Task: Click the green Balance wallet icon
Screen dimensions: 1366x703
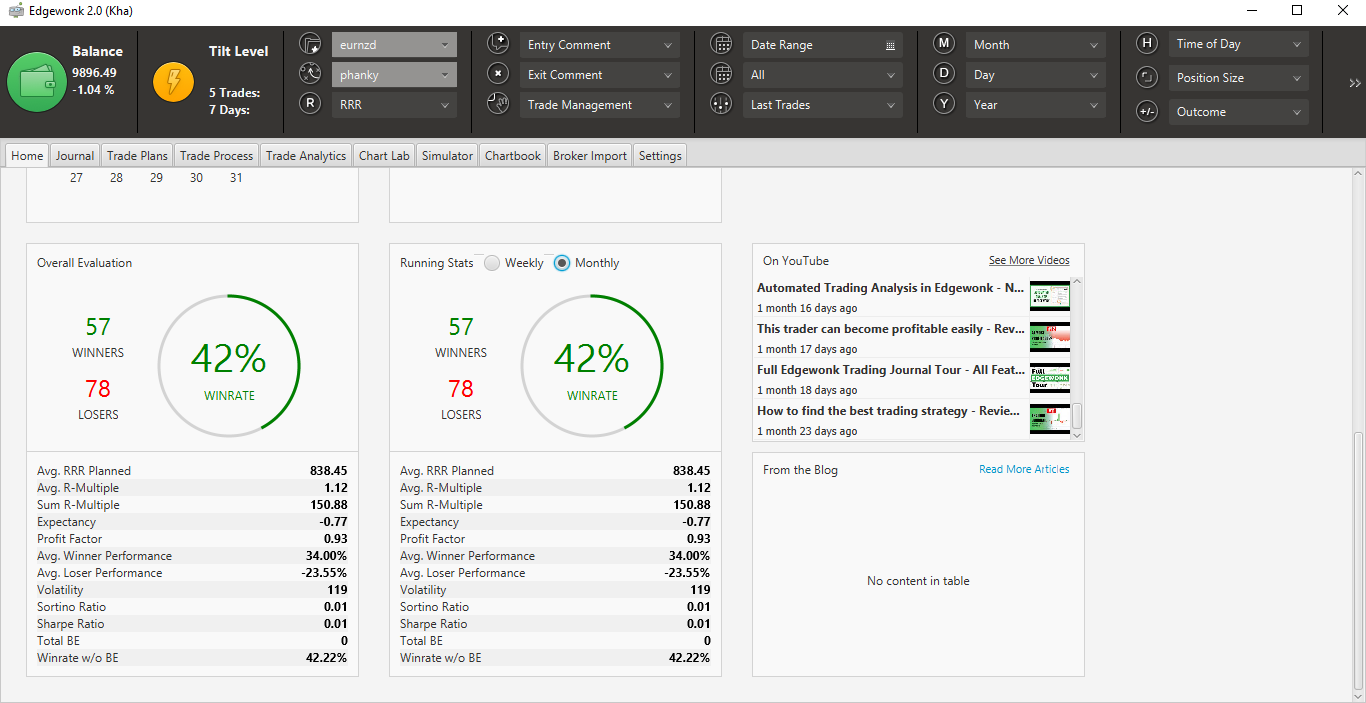Action: tap(36, 82)
